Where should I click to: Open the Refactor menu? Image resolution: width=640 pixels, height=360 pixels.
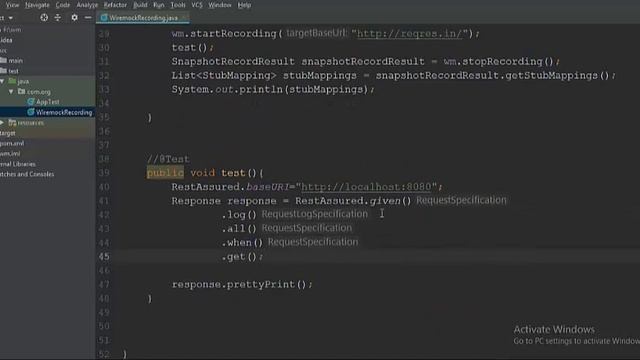115,5
